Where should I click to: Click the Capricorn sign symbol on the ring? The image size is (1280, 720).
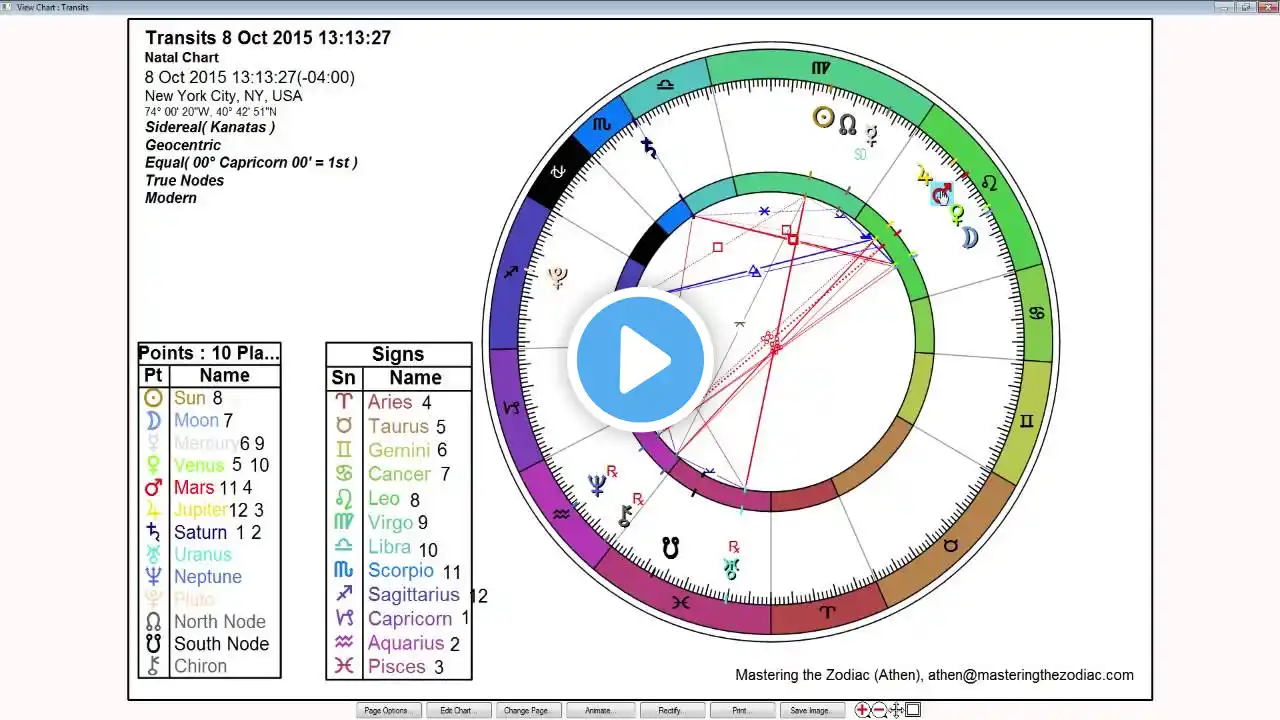click(512, 408)
